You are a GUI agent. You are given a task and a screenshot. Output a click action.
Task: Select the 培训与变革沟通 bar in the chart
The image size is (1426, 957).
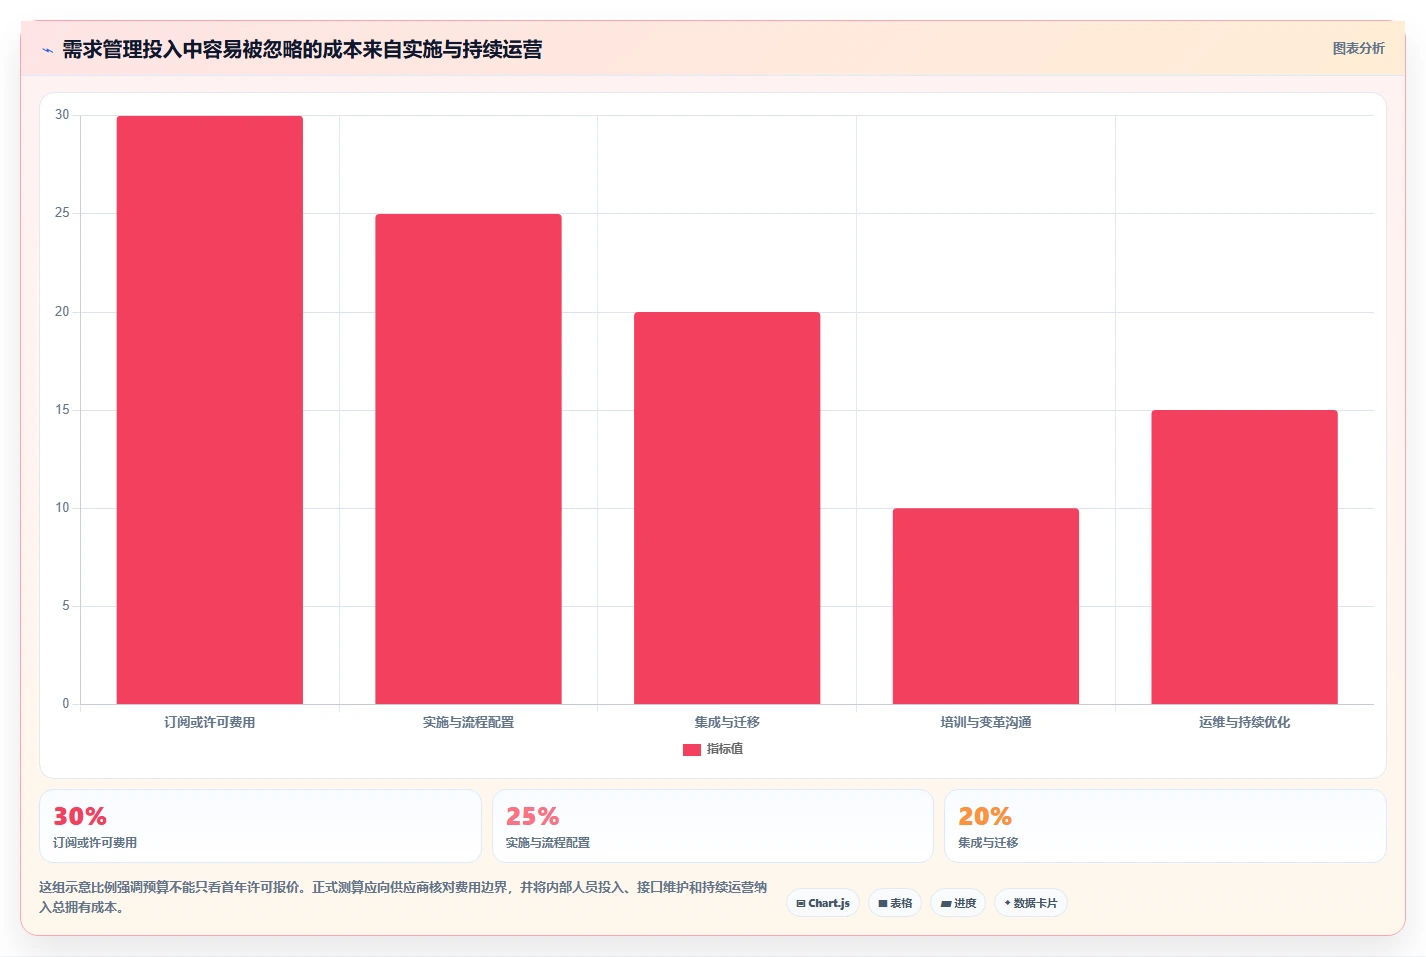pos(986,606)
